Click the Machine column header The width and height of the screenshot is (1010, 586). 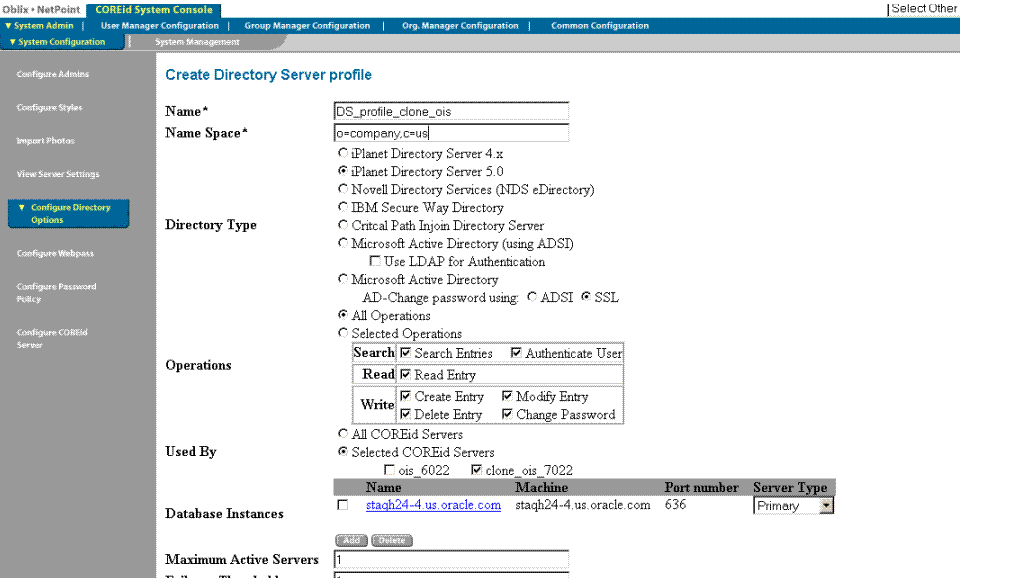pyautogui.click(x=541, y=487)
